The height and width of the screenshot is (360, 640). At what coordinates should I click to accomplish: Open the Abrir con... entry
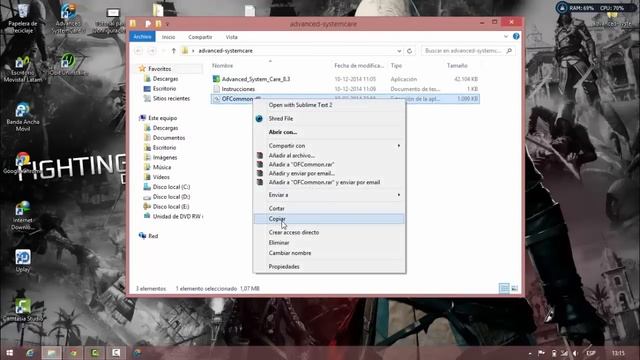[329, 132]
